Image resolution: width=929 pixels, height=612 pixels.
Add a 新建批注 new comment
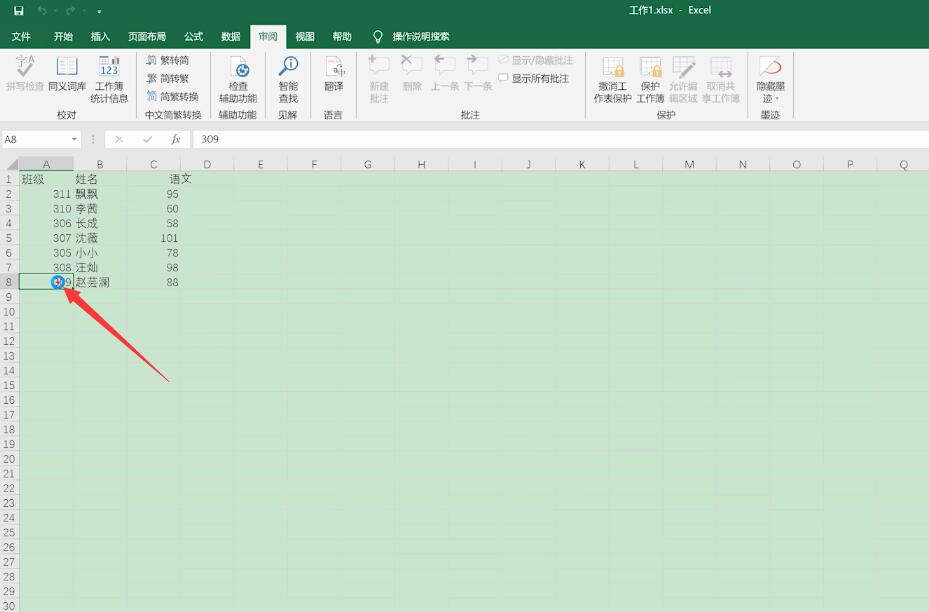[379, 79]
